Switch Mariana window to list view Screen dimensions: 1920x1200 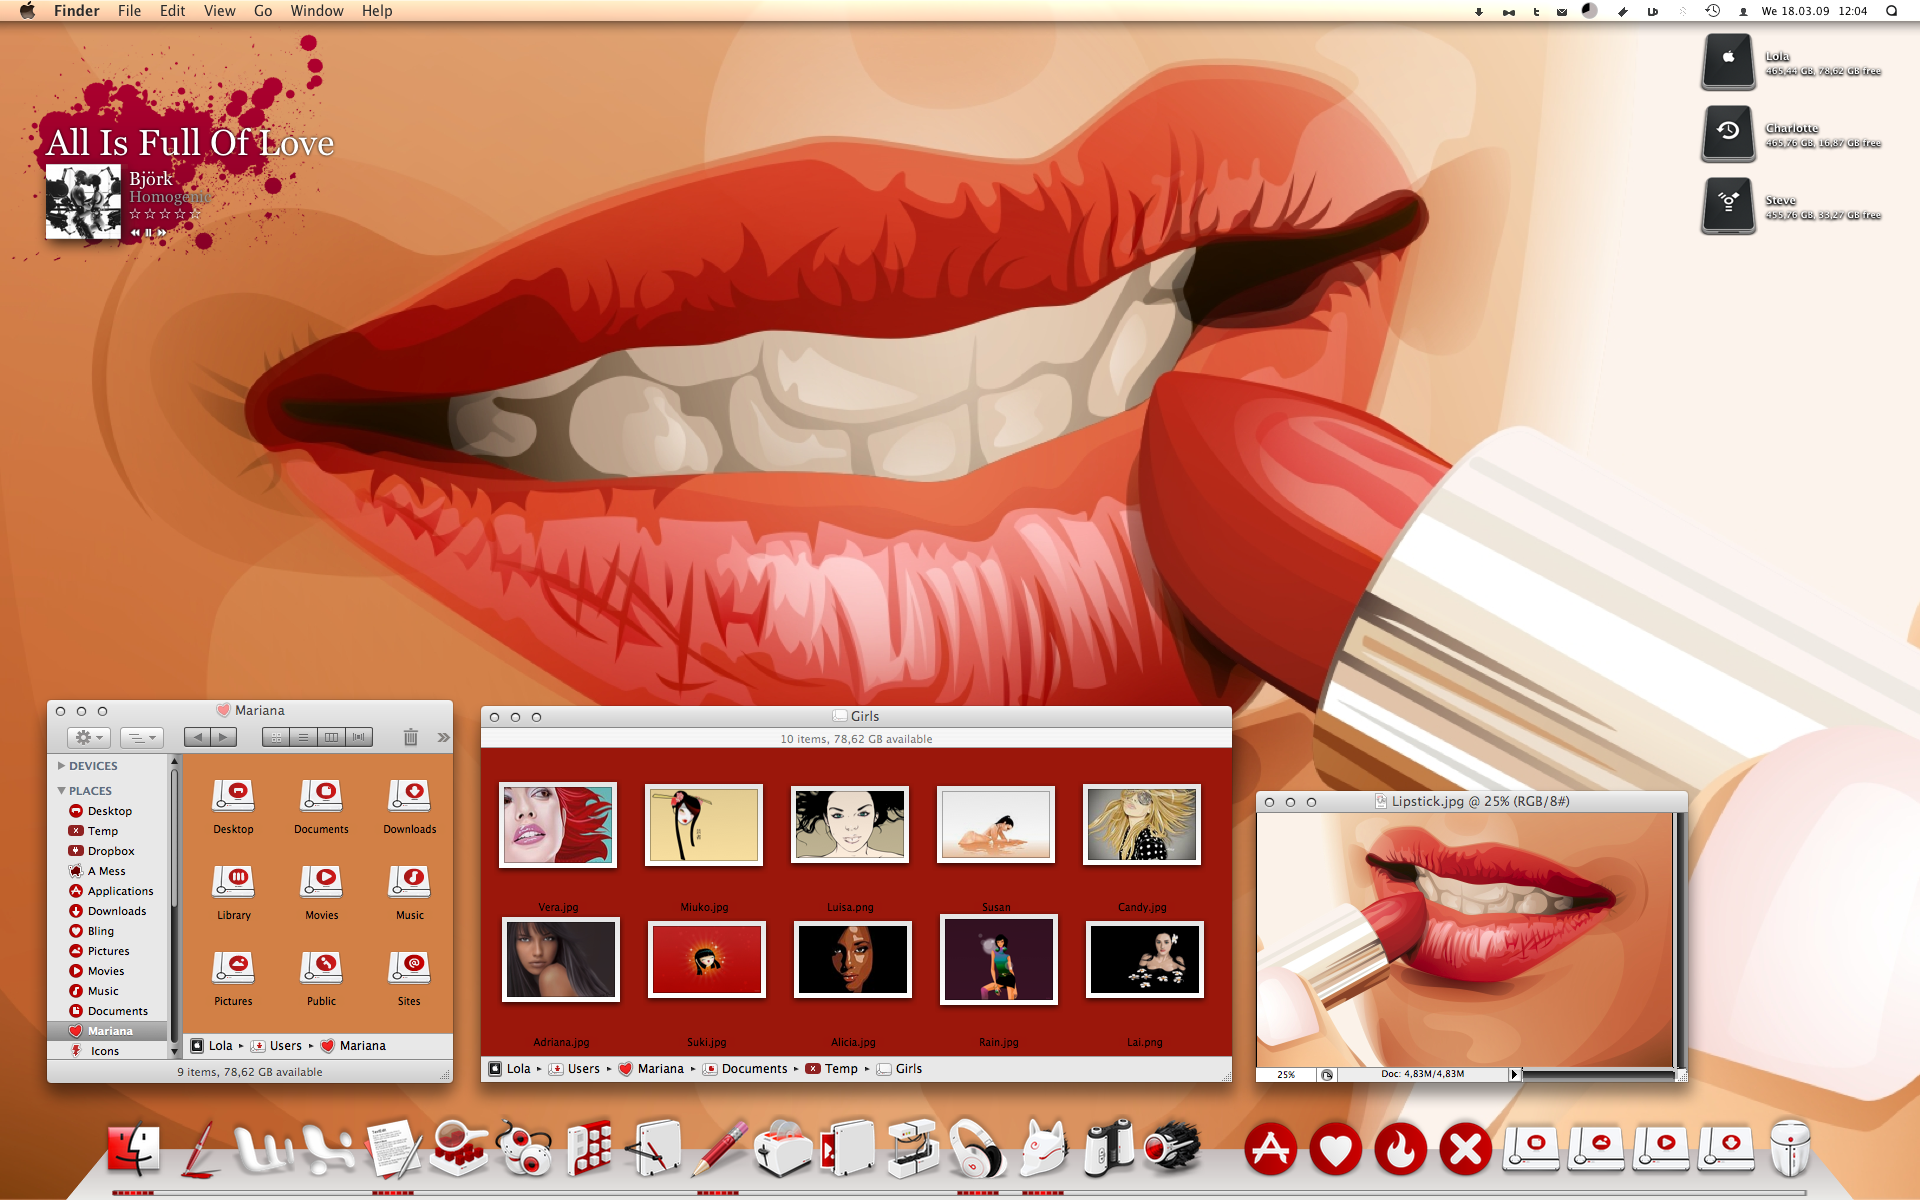click(x=303, y=737)
